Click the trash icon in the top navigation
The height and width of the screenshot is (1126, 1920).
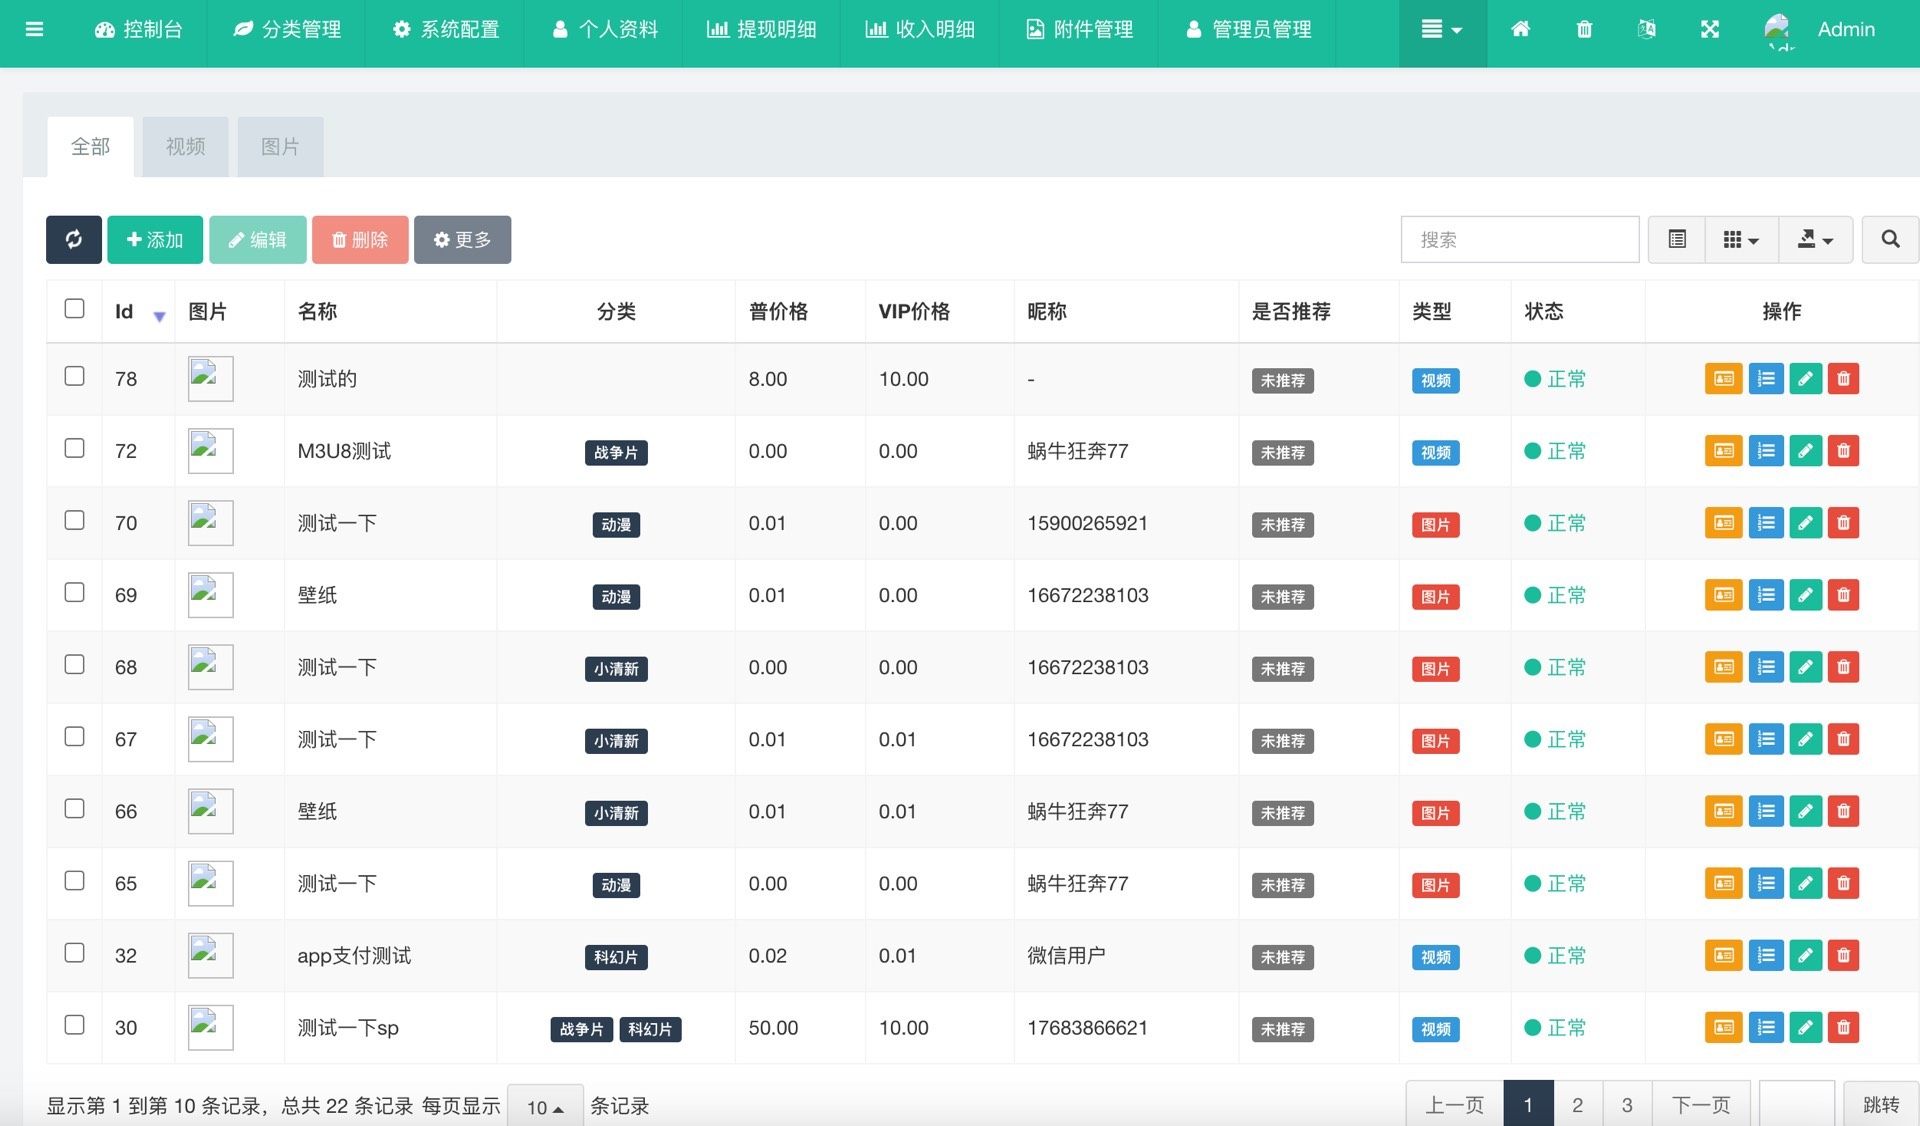(x=1584, y=30)
